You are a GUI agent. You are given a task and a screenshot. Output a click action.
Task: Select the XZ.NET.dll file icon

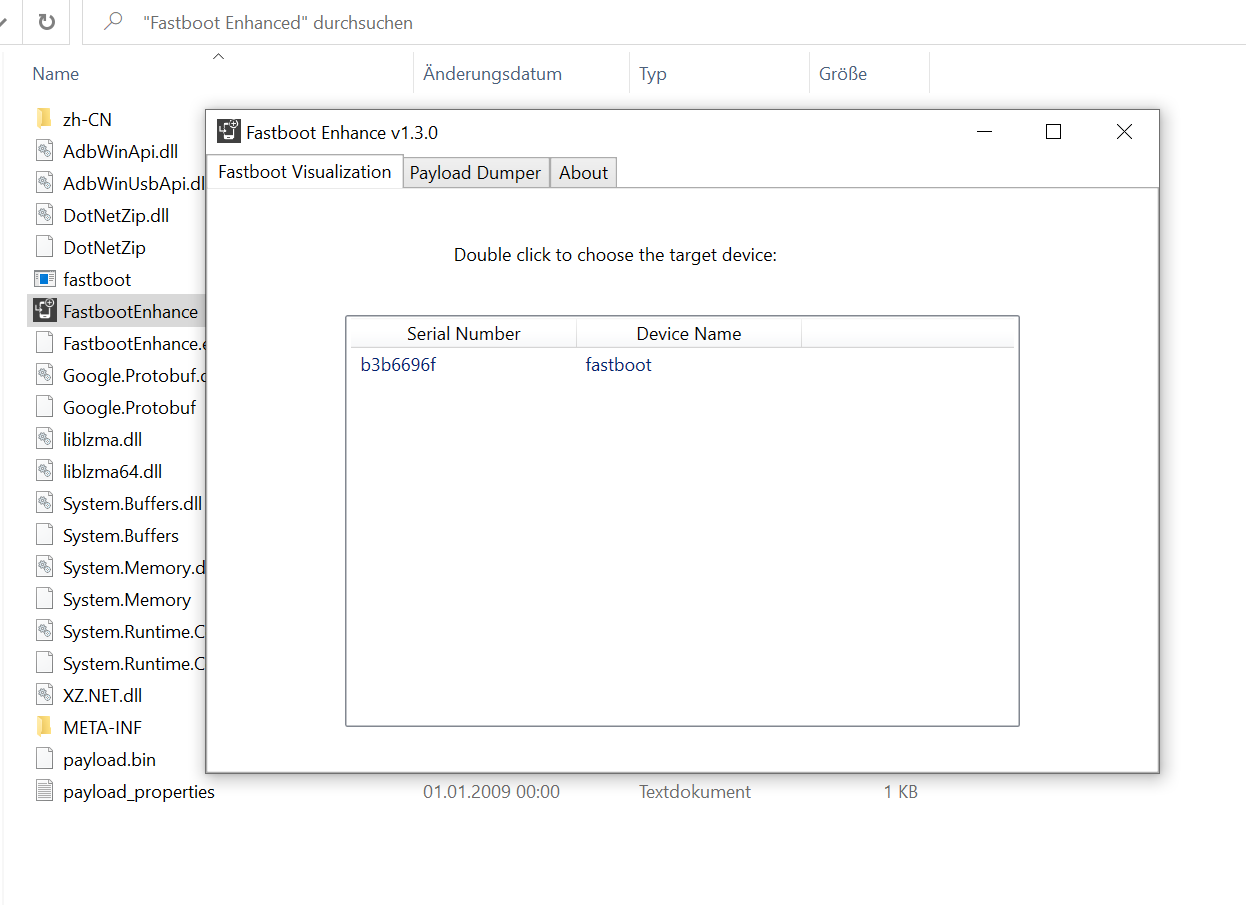(x=44, y=695)
